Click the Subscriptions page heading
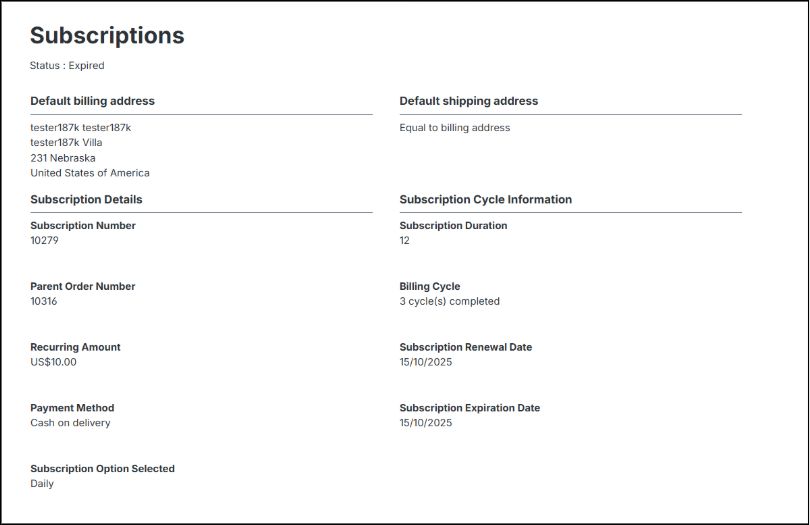810x525 pixels. [x=107, y=35]
